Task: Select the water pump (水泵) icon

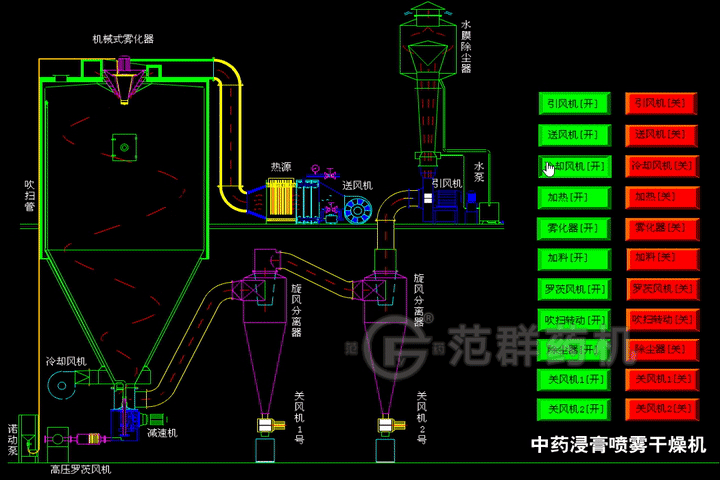Action: (x=489, y=210)
